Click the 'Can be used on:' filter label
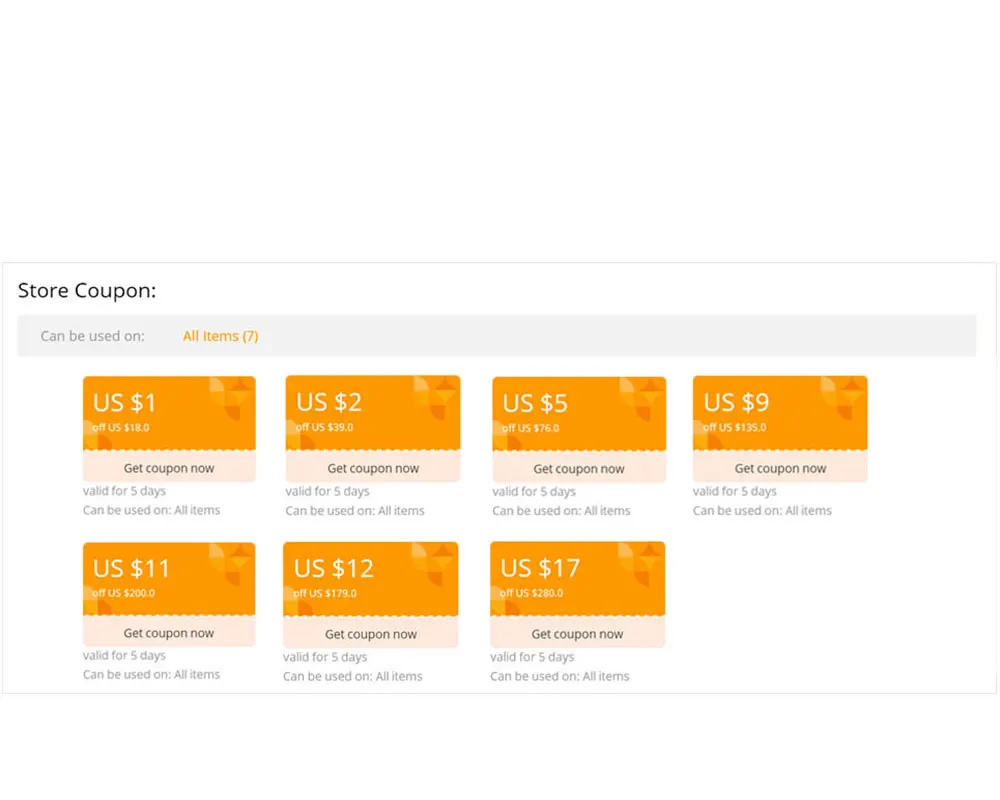Viewport: 1000px width, 800px height. point(92,336)
